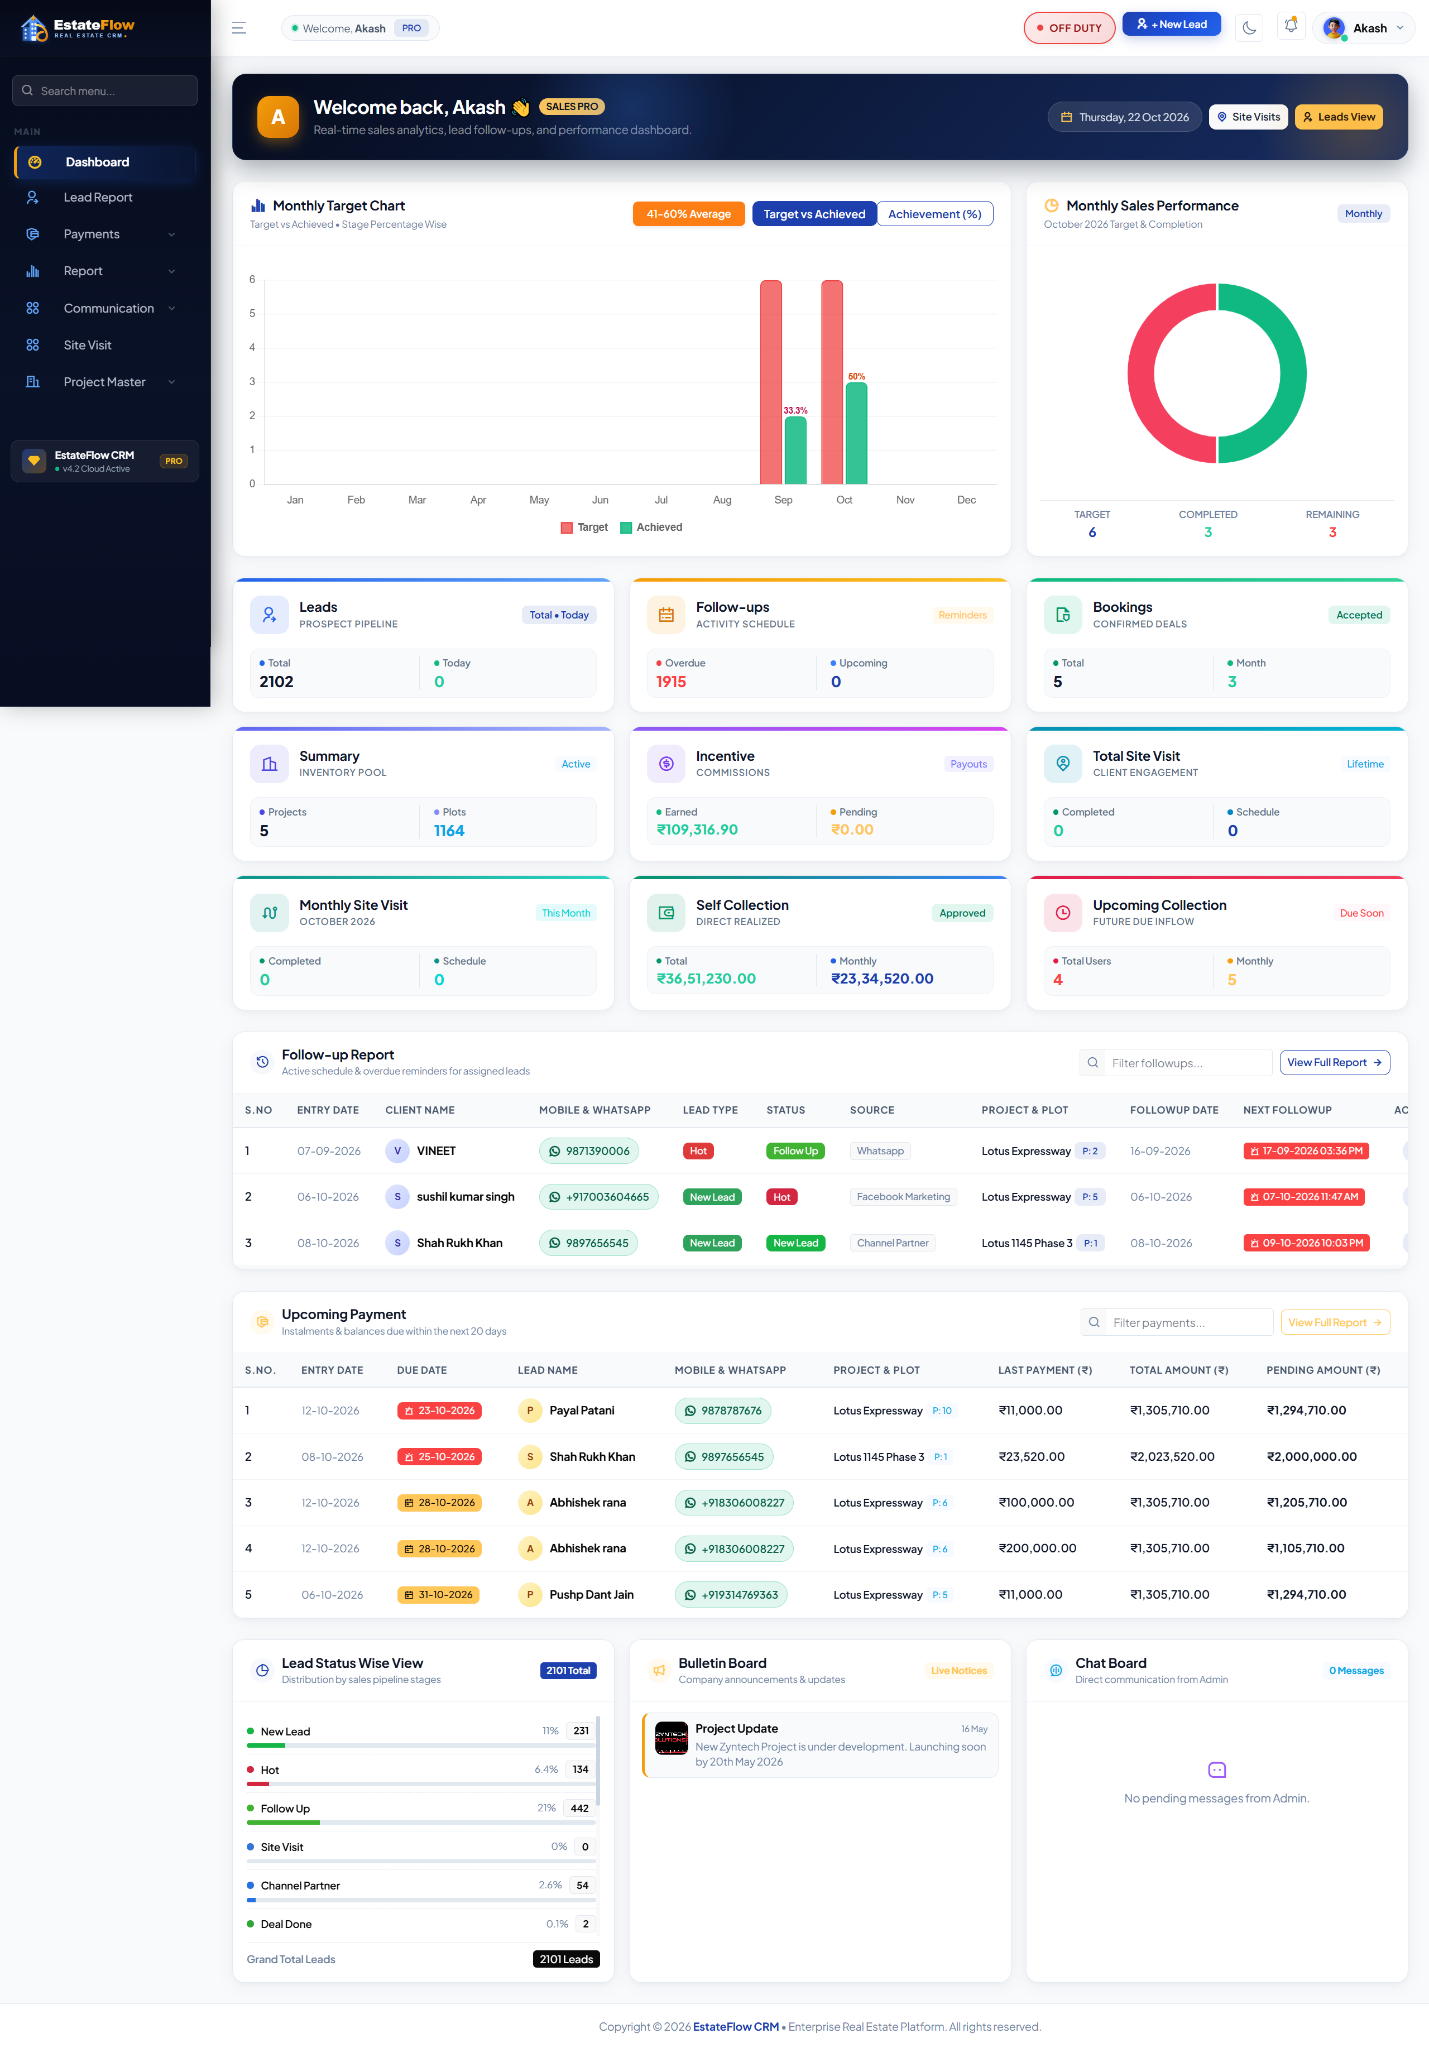Open Site Visit in the sidebar

105,345
